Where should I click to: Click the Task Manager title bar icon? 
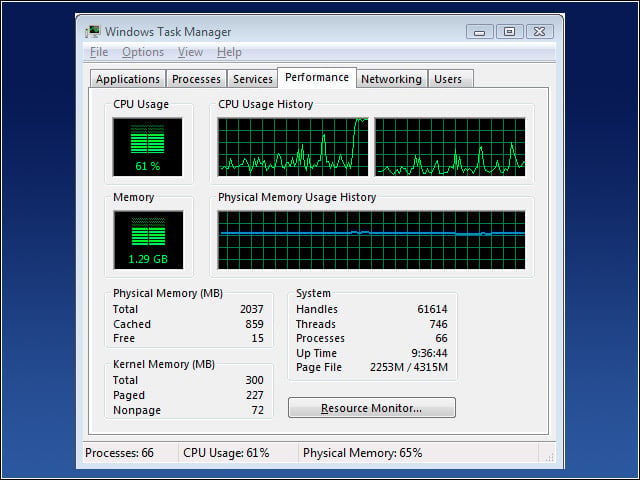click(92, 32)
